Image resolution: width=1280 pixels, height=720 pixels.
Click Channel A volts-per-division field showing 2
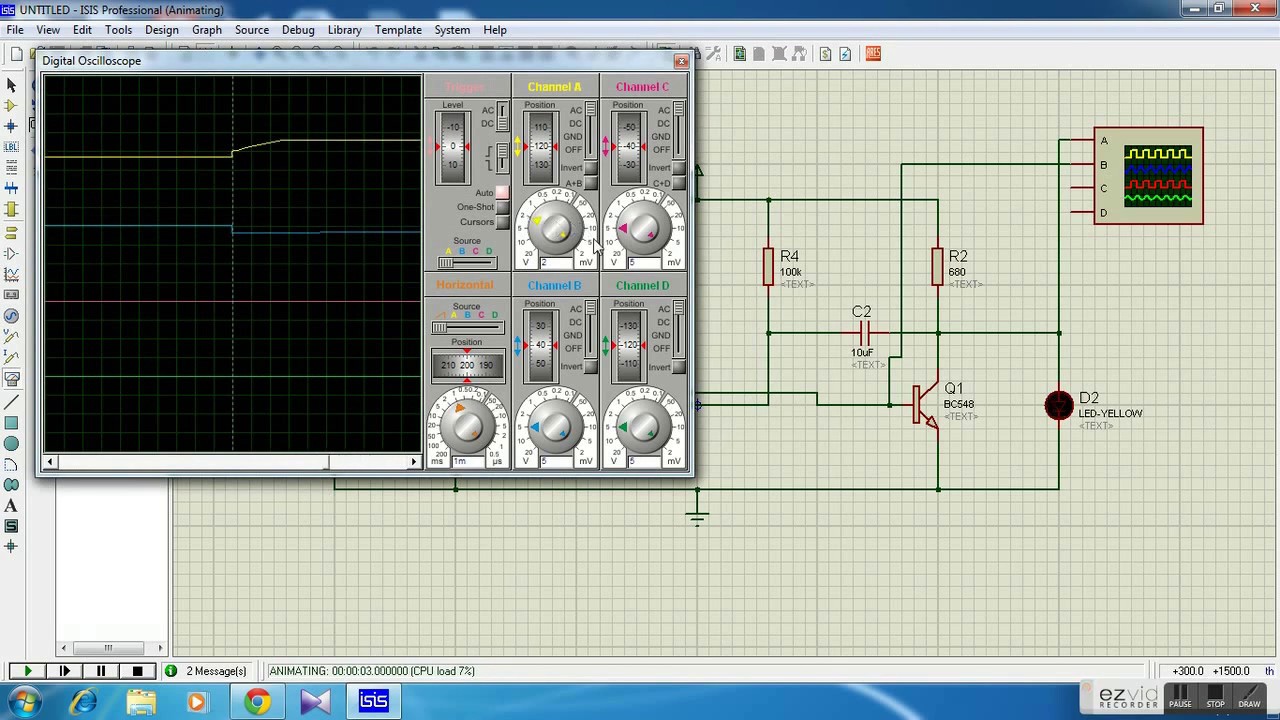(556, 263)
